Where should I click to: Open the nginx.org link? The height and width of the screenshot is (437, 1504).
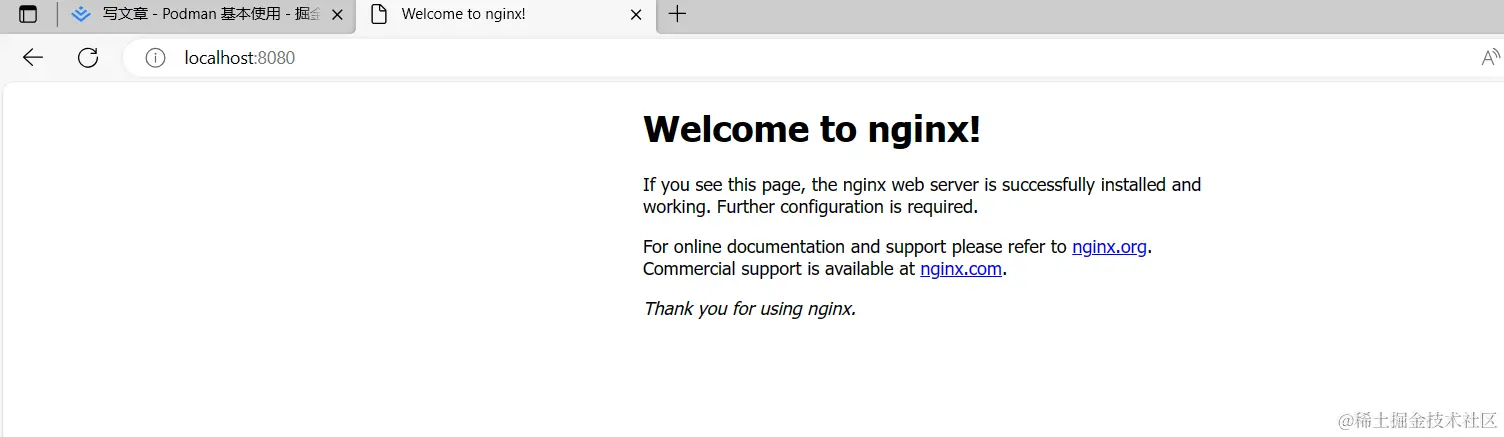pos(1109,247)
